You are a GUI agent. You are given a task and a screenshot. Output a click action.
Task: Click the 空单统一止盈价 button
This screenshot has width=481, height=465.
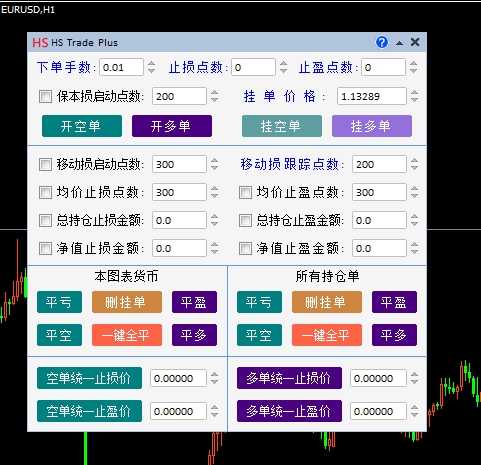click(x=89, y=411)
